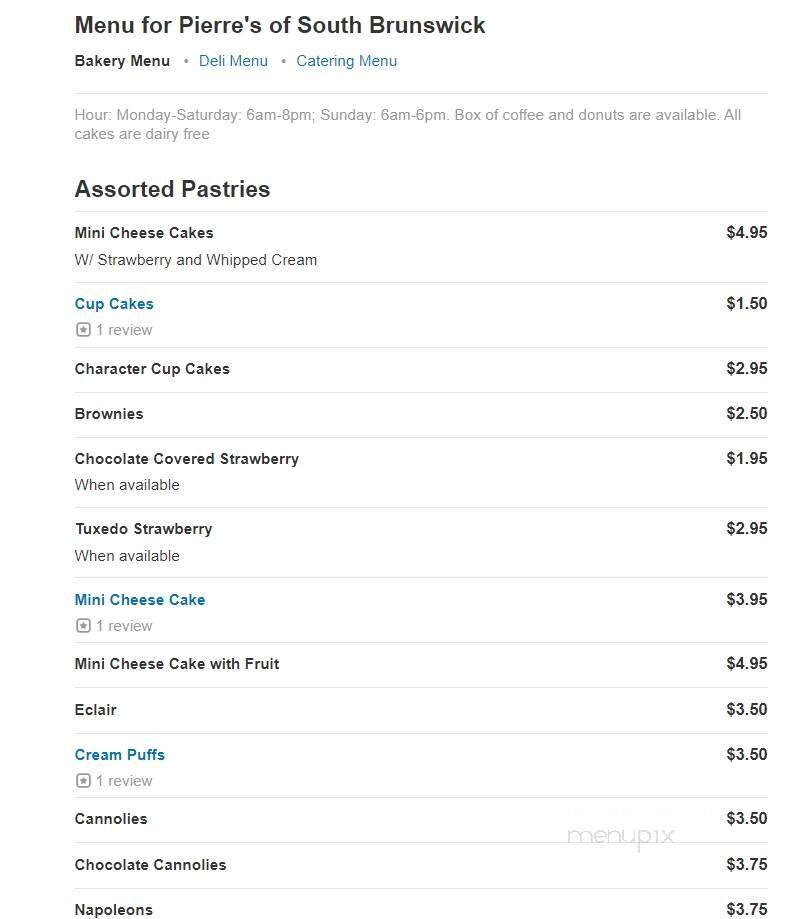Click the review star icon under Cup Cakes
Image resolution: width=800 pixels, height=919 pixels.
82,330
